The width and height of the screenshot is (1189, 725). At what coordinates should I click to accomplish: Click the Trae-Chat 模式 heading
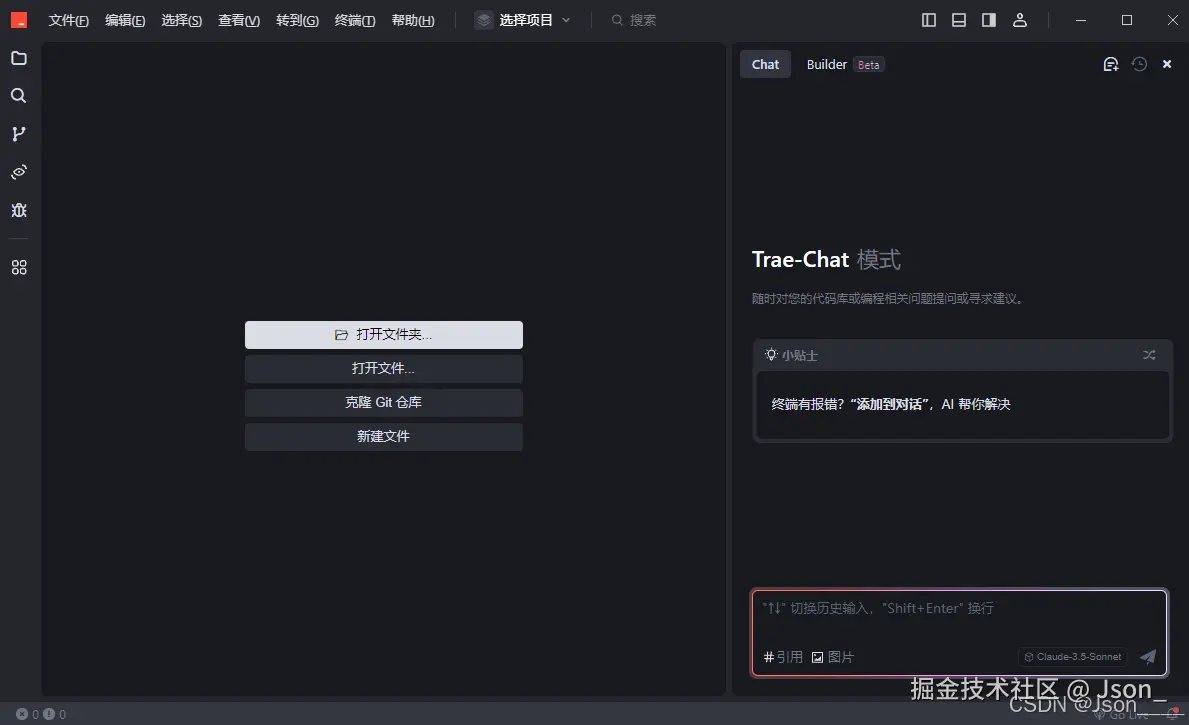[x=827, y=260]
